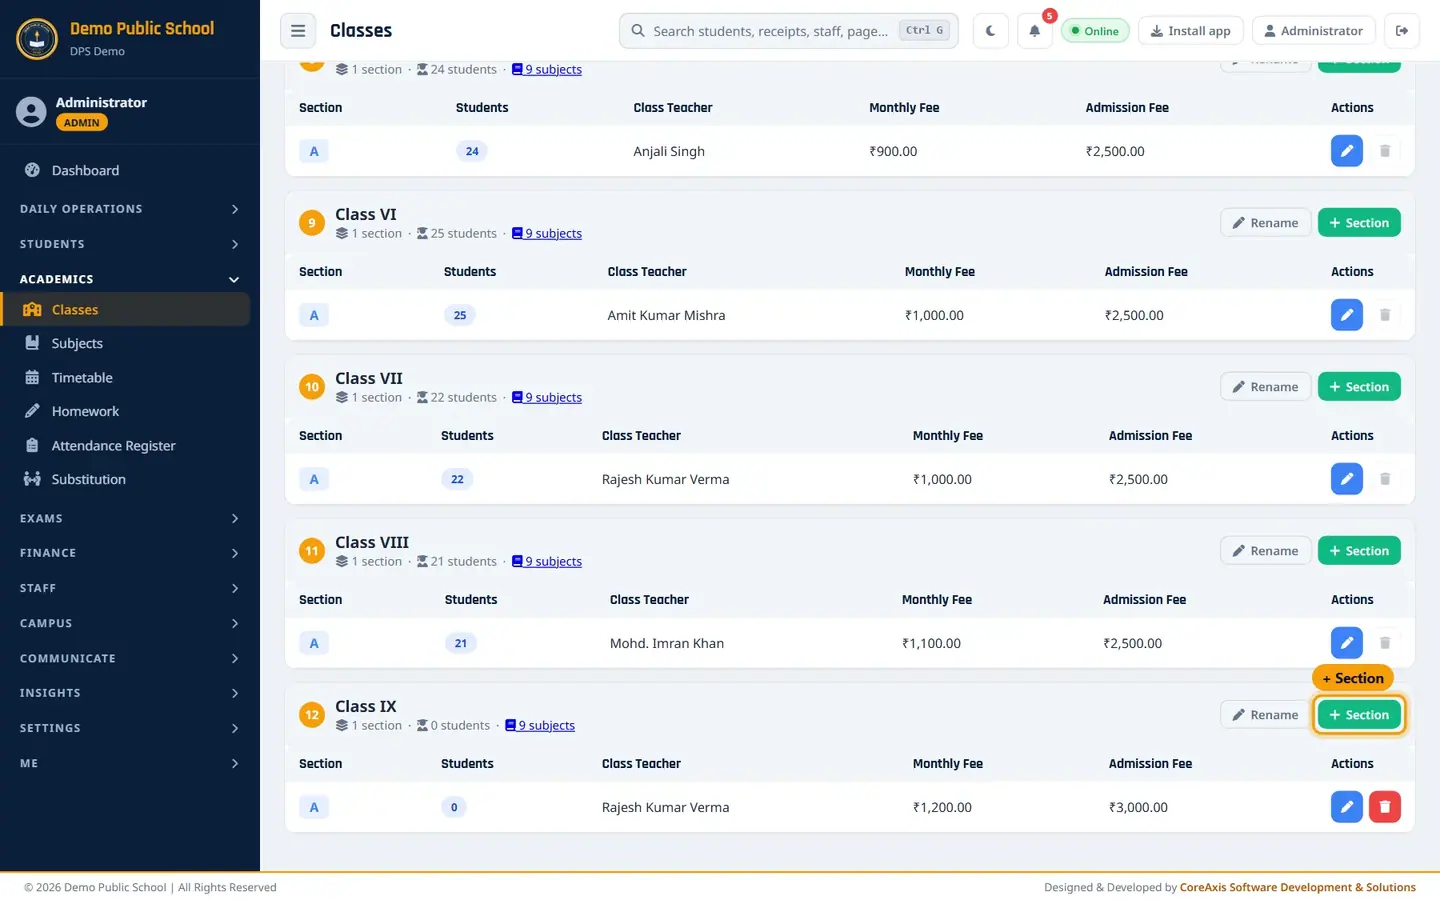Delete Class VIII section A trash icon
The width and height of the screenshot is (1440, 900).
click(x=1385, y=643)
